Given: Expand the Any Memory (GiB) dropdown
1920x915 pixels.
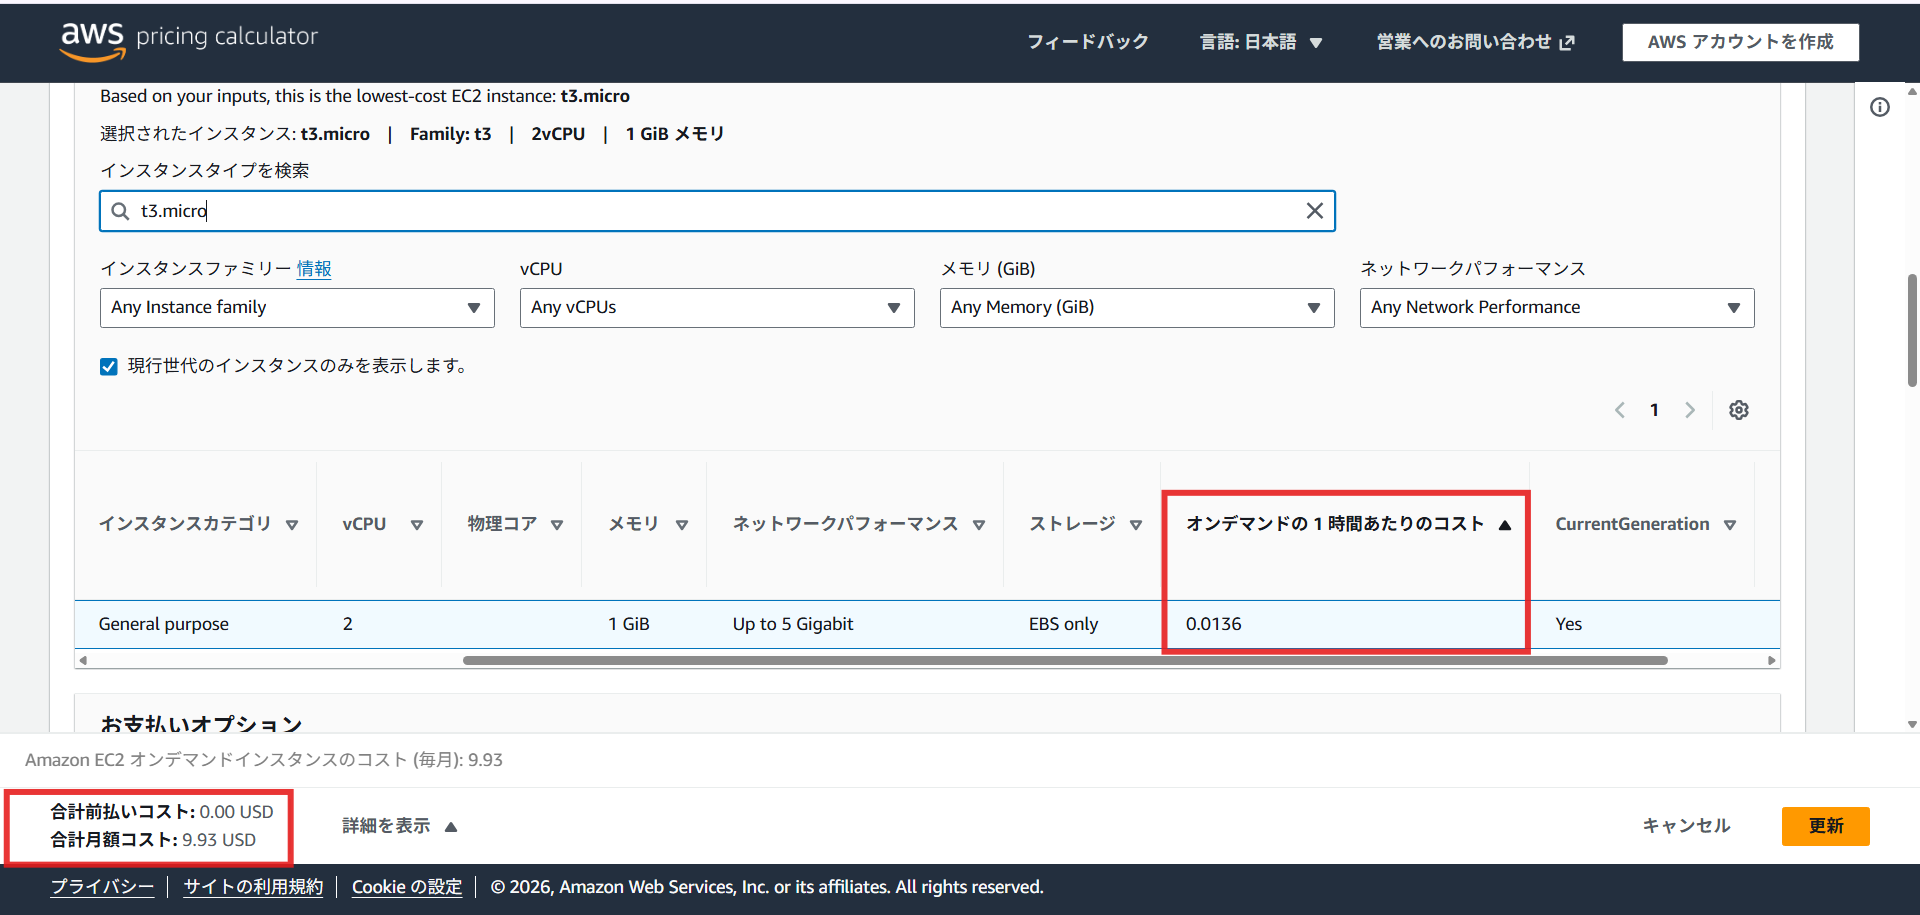Looking at the screenshot, I should (1136, 307).
